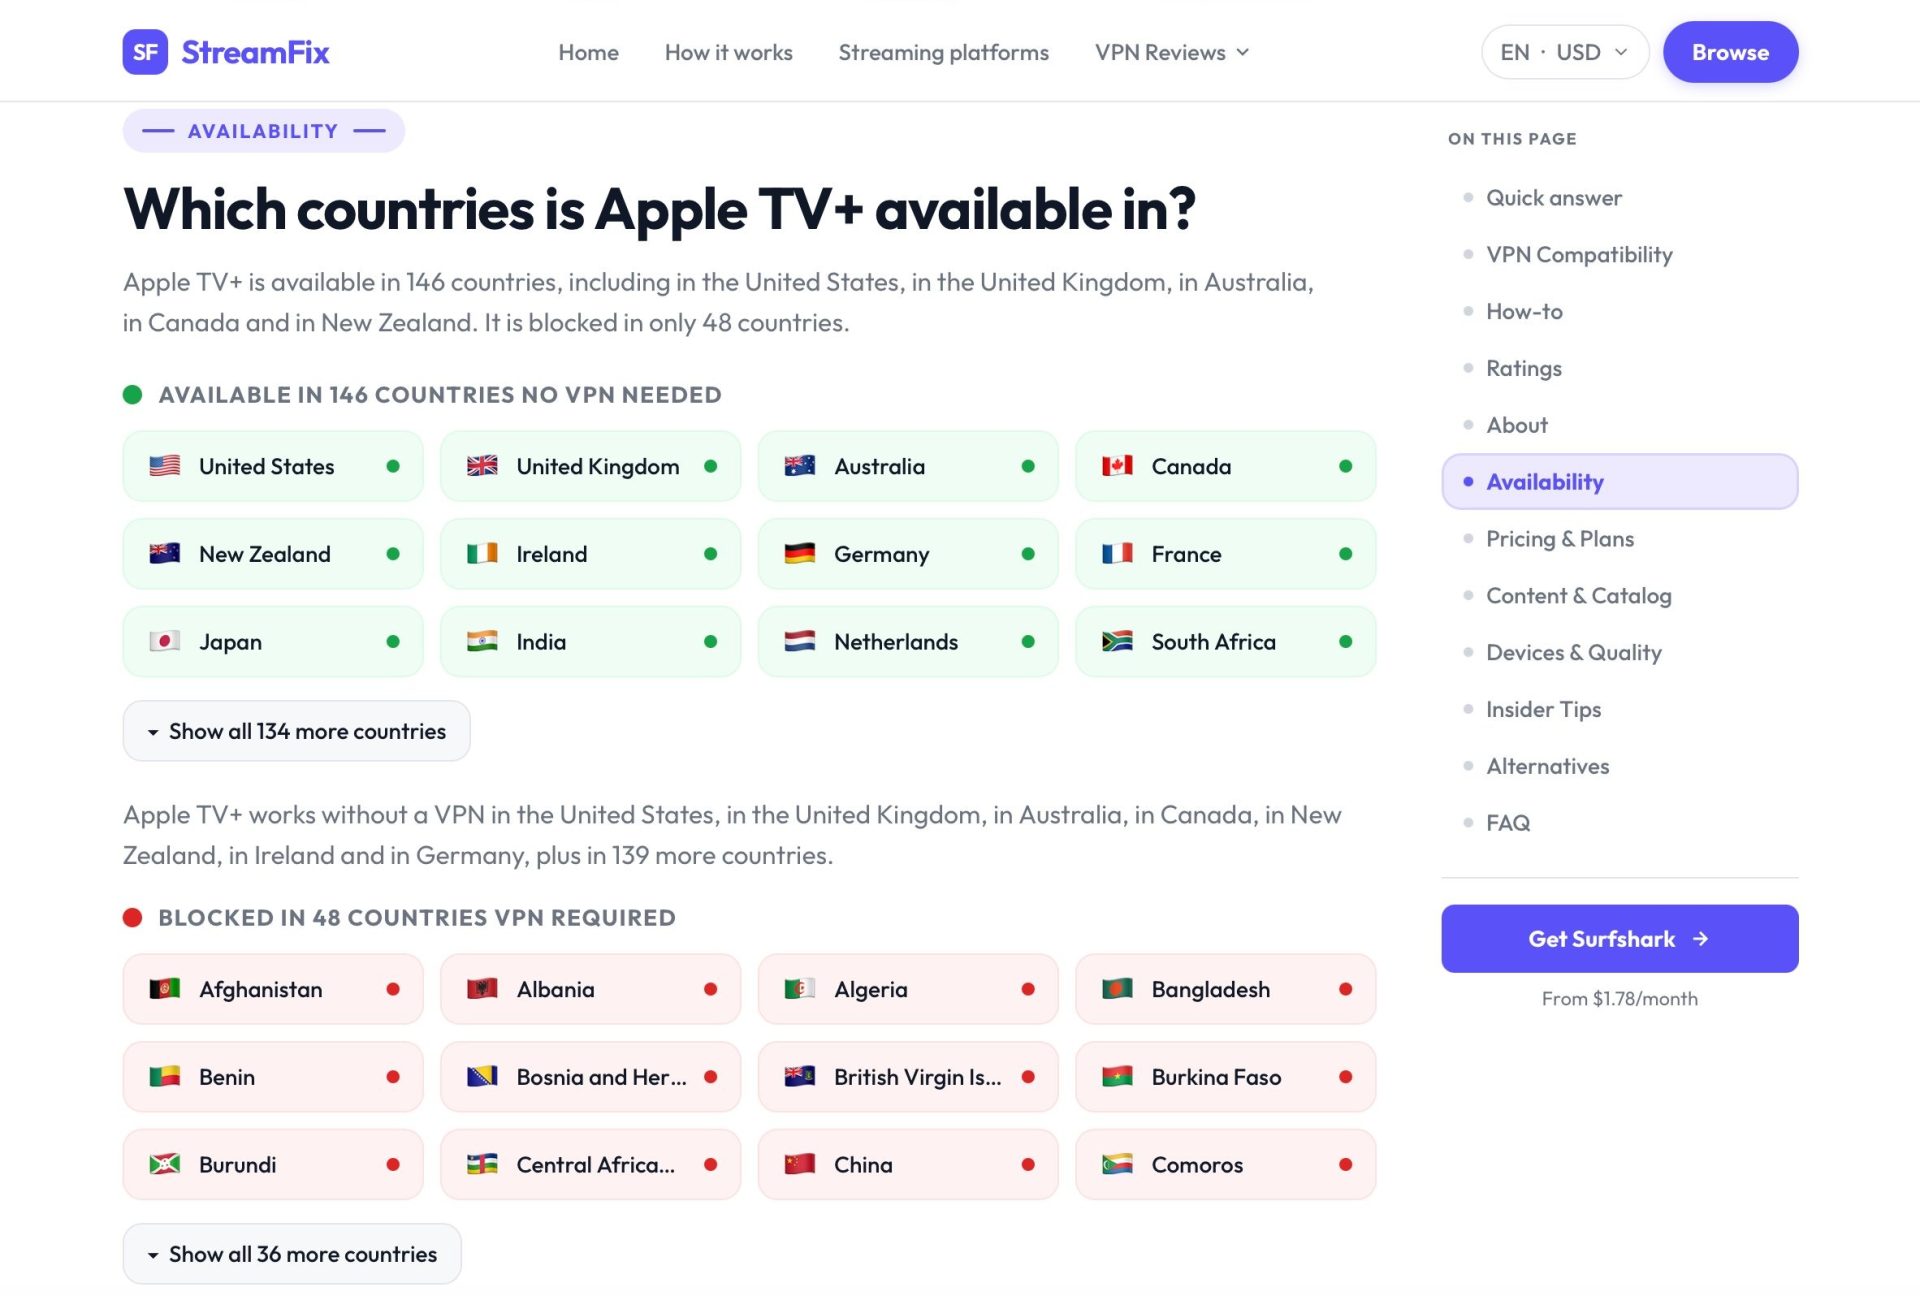The height and width of the screenshot is (1296, 1920).
Task: Click the South Africa flag icon
Action: 1117,641
